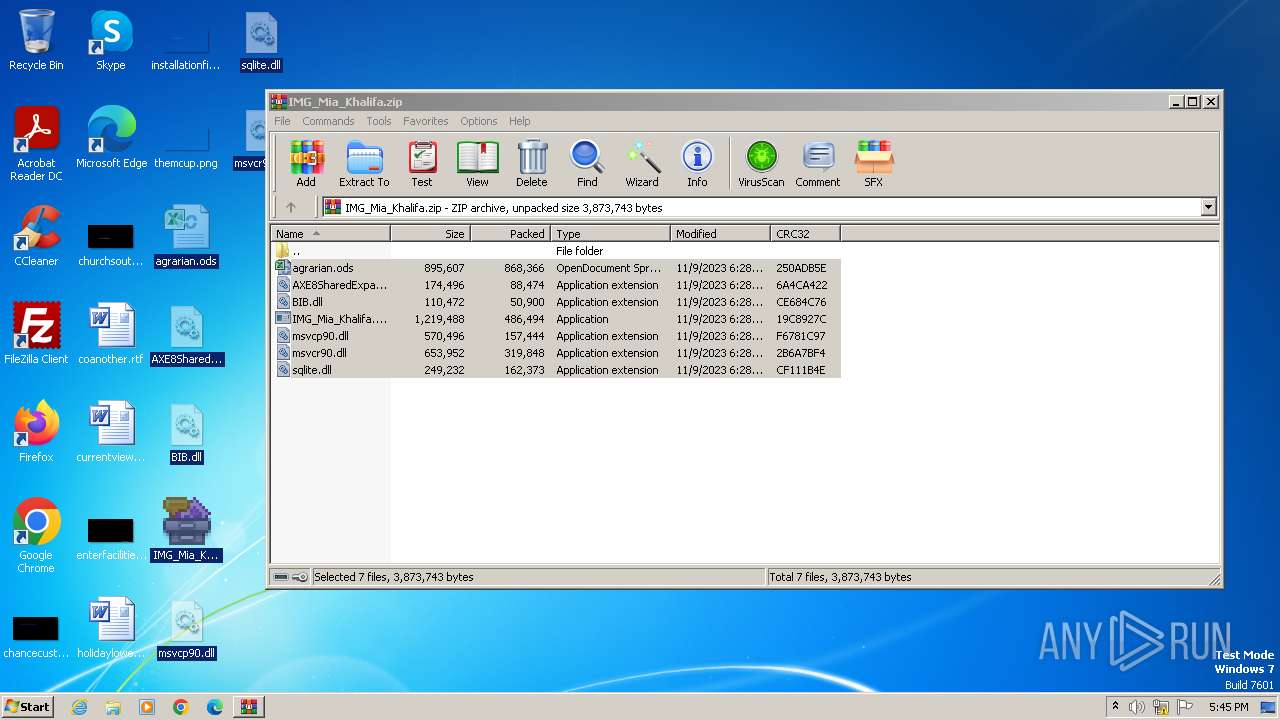
Task: Sort by the Type column header
Action: click(x=610, y=234)
